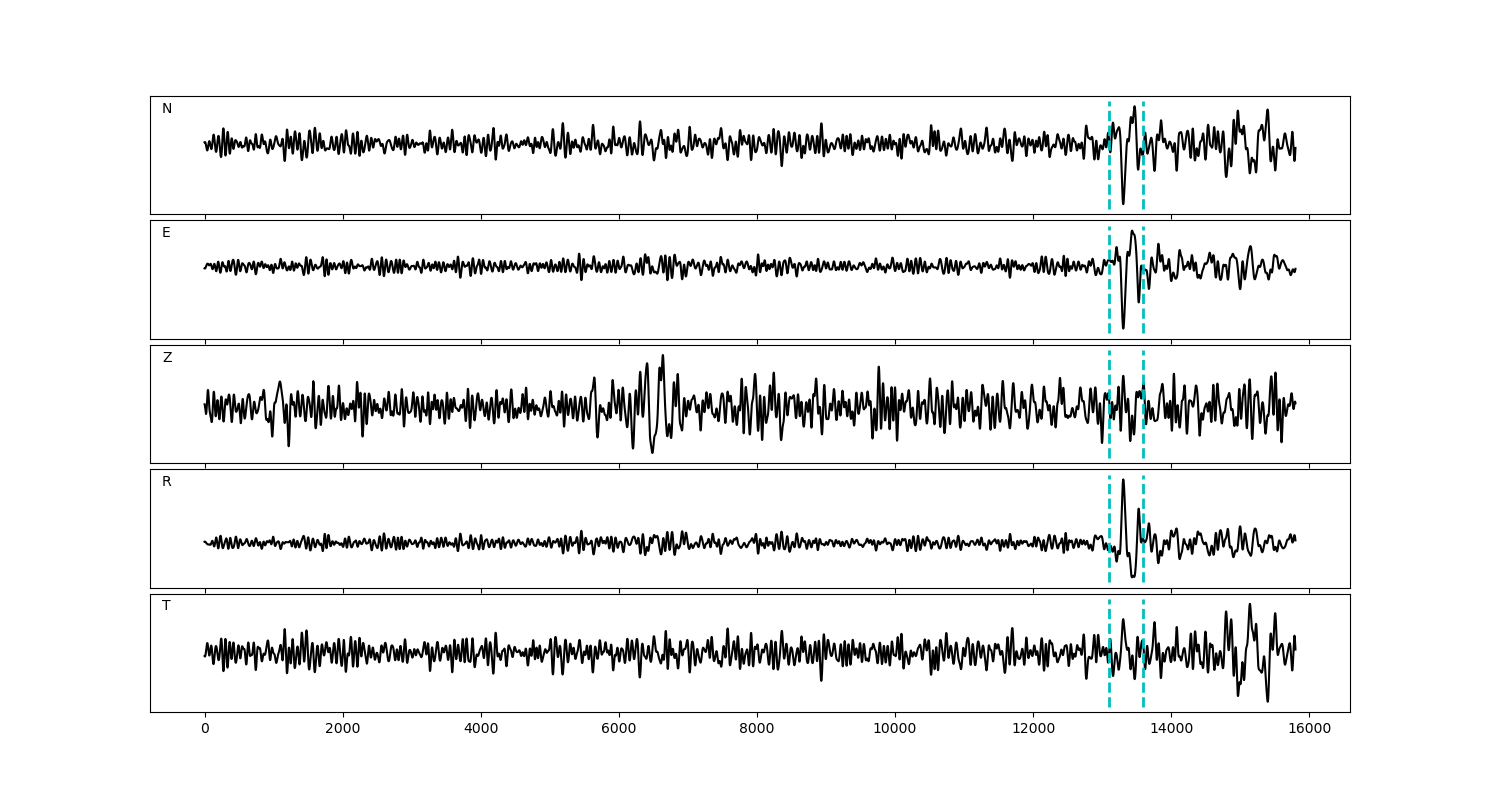Click the deepest trough in E panel
The width and height of the screenshot is (1500, 800).
pyautogui.click(x=1123, y=327)
